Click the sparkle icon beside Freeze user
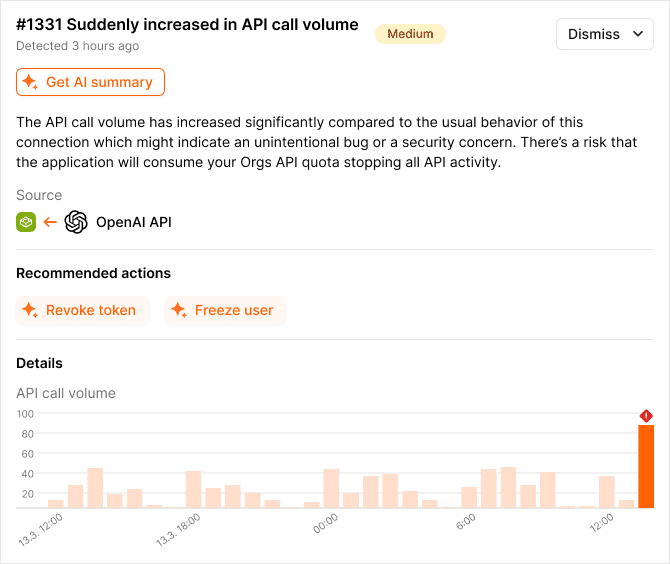The image size is (670, 564). pos(179,310)
